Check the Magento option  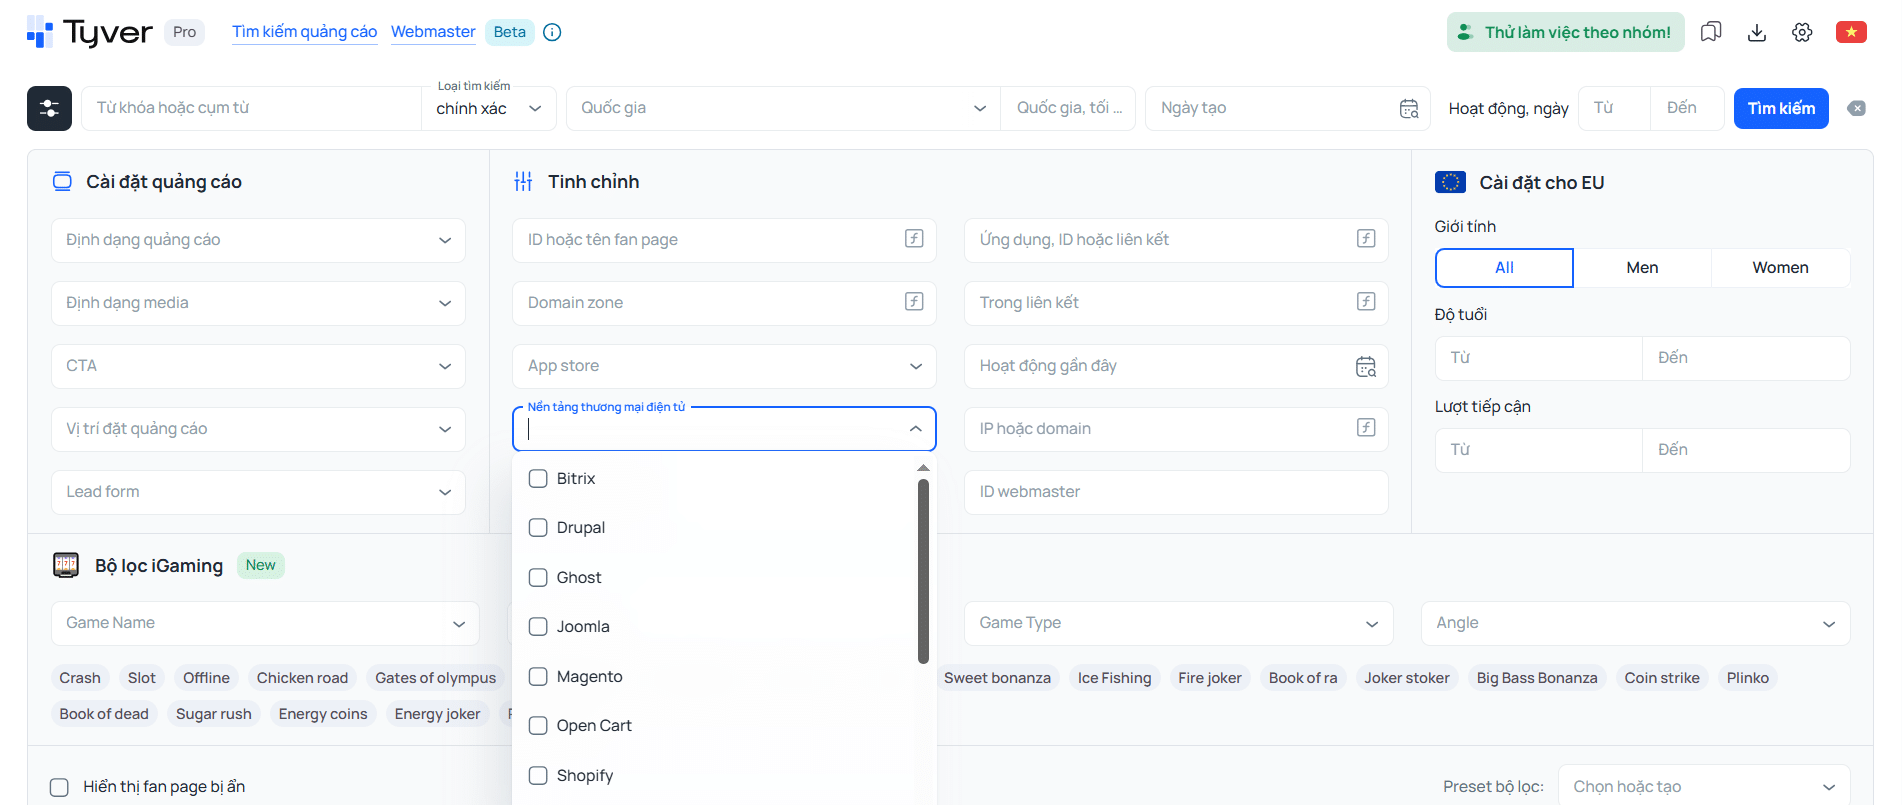coord(538,676)
